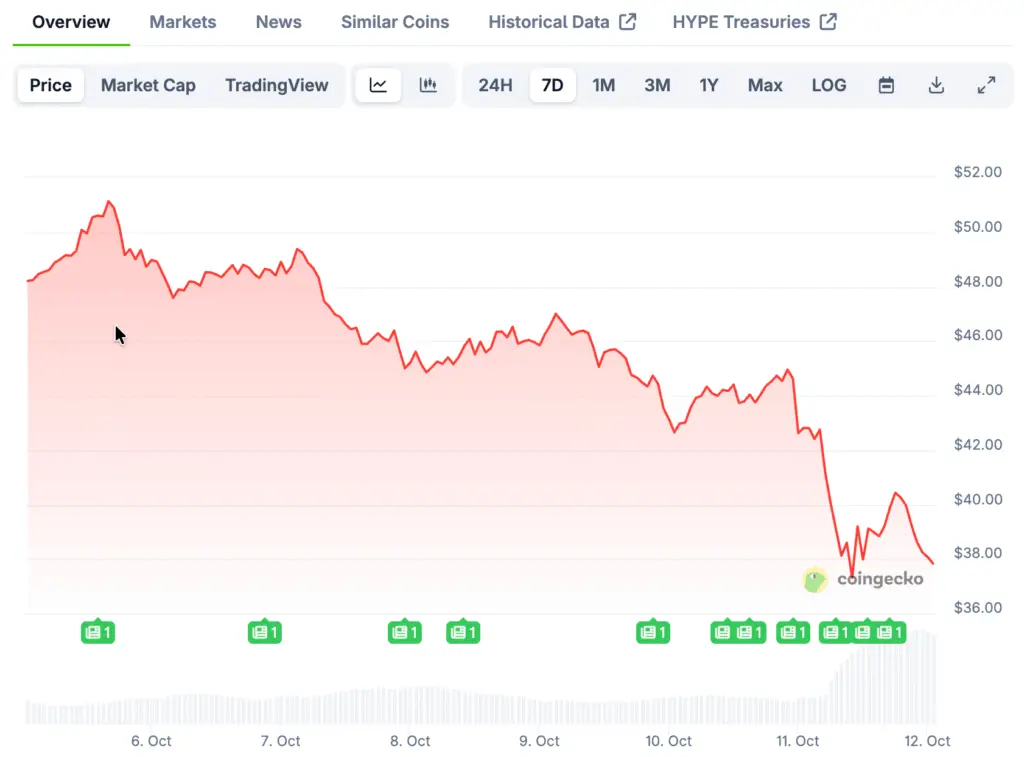Click the news marker near 10 Oct
This screenshot has height=757, width=1024.
[x=653, y=632]
